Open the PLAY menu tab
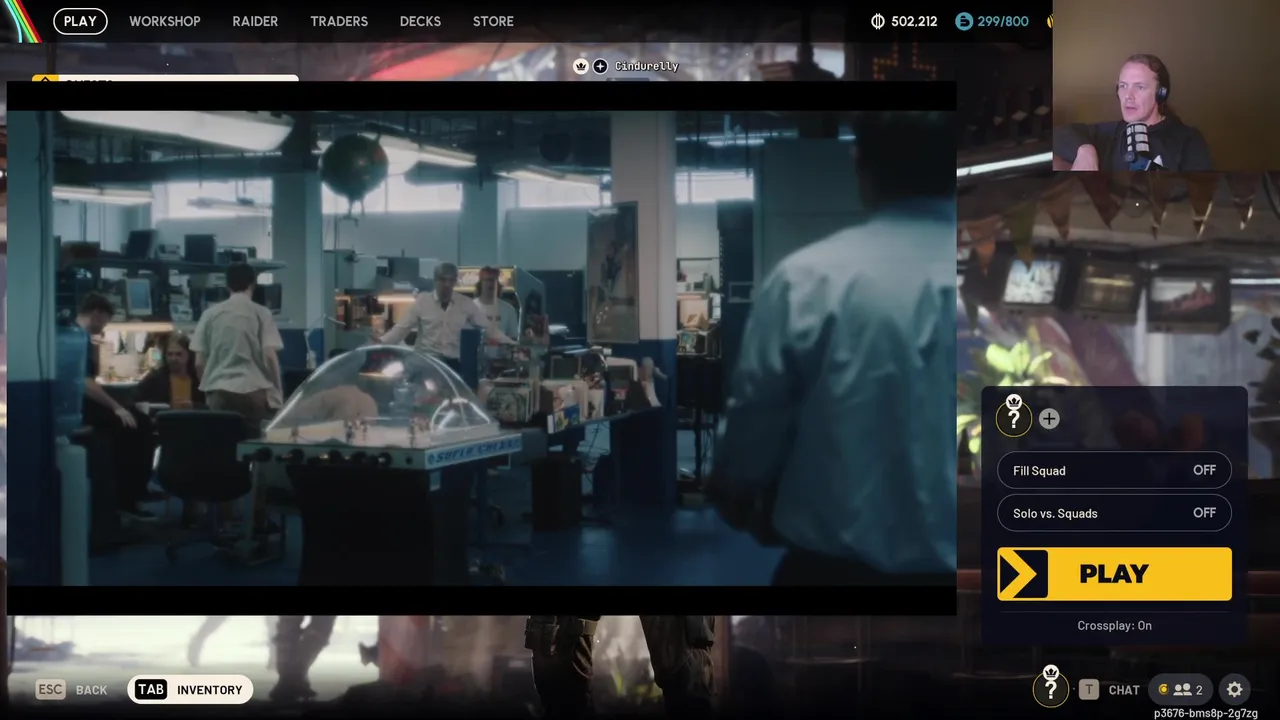 pos(80,21)
